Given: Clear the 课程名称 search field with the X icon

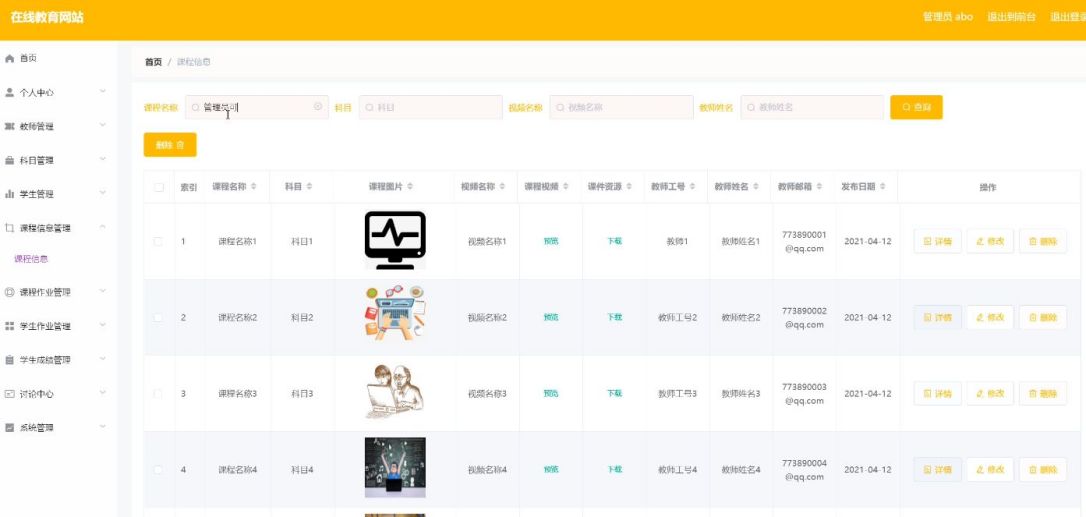Looking at the screenshot, I should point(318,107).
